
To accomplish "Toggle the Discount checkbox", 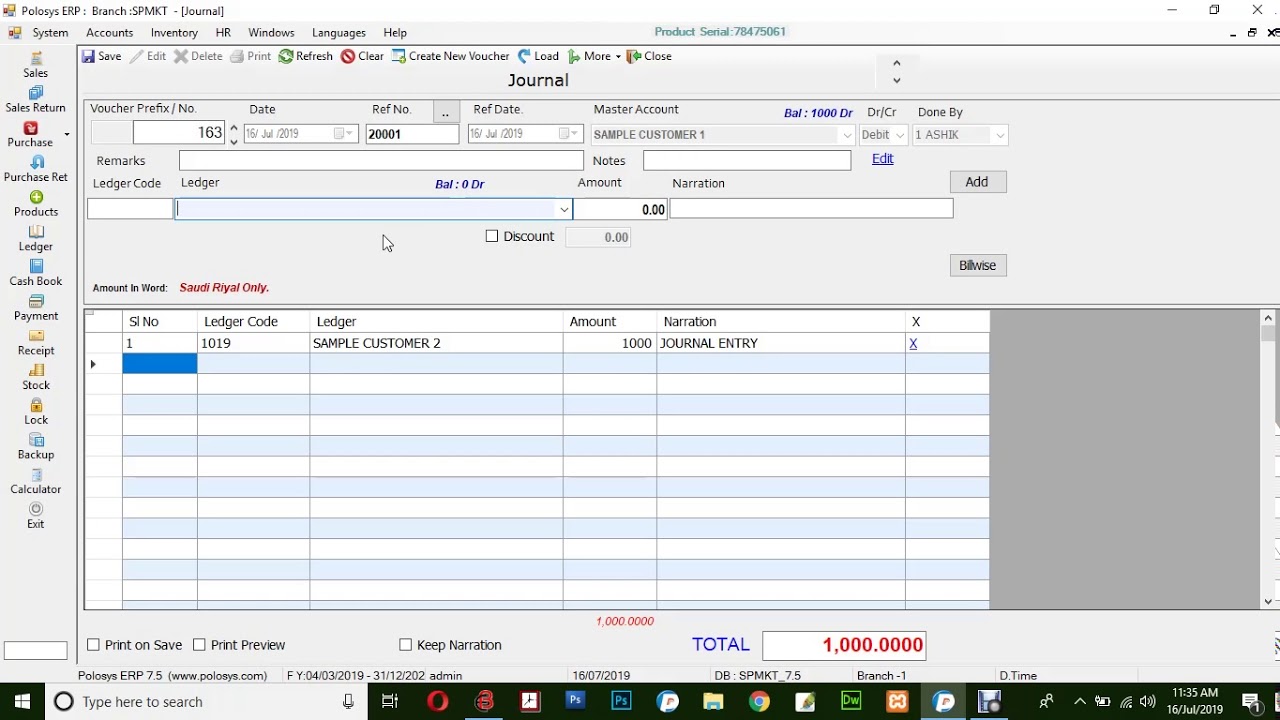I will pos(492,237).
